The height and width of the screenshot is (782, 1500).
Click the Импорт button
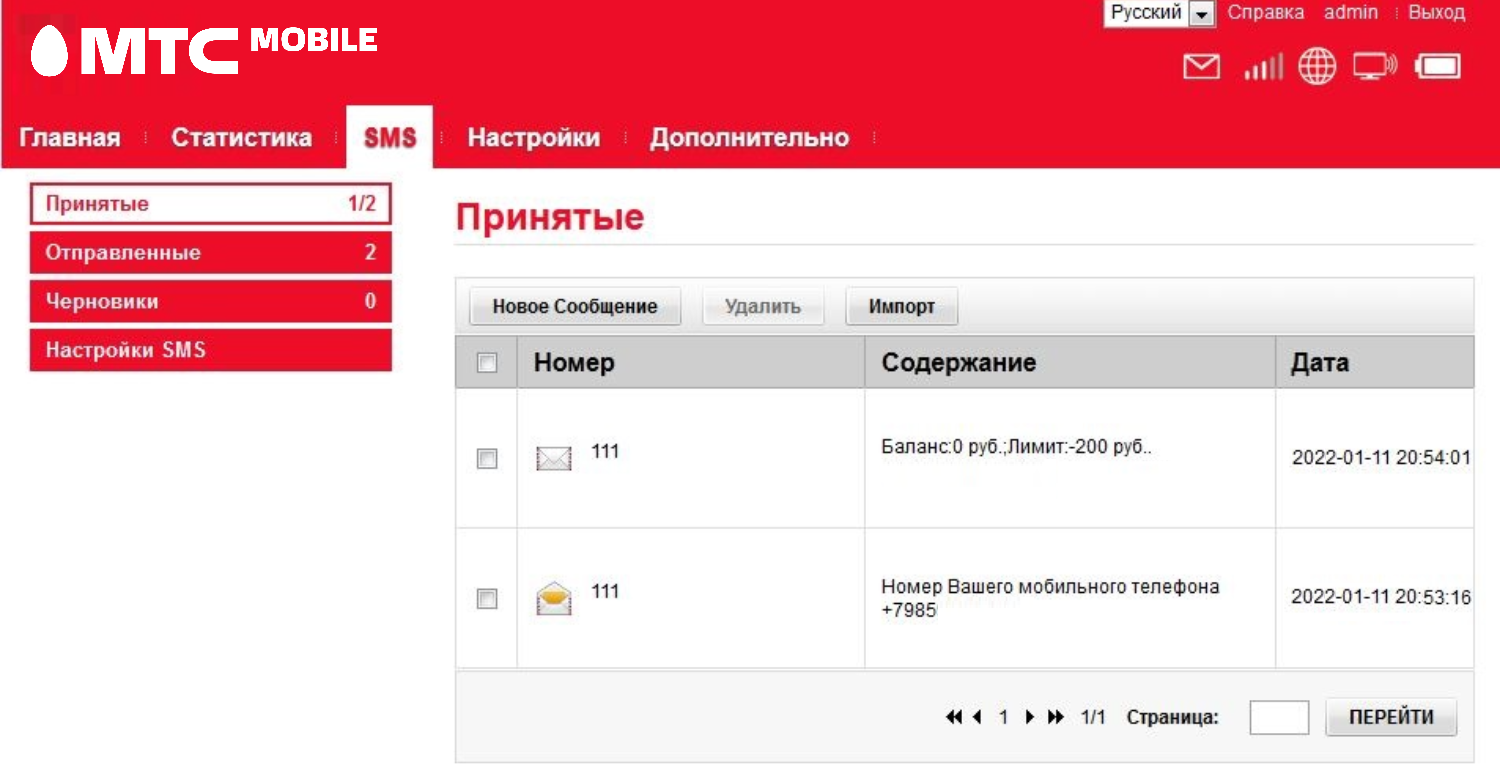pos(901,307)
